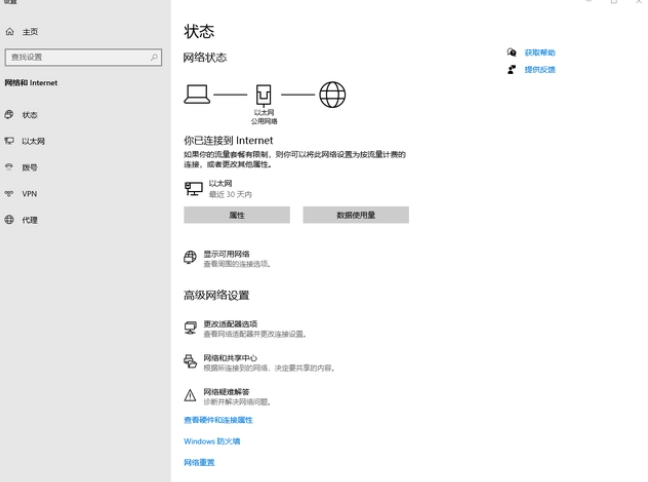The width and height of the screenshot is (648, 482).
Task: Click the 提供反馈 feedback icon
Action: [x=512, y=70]
